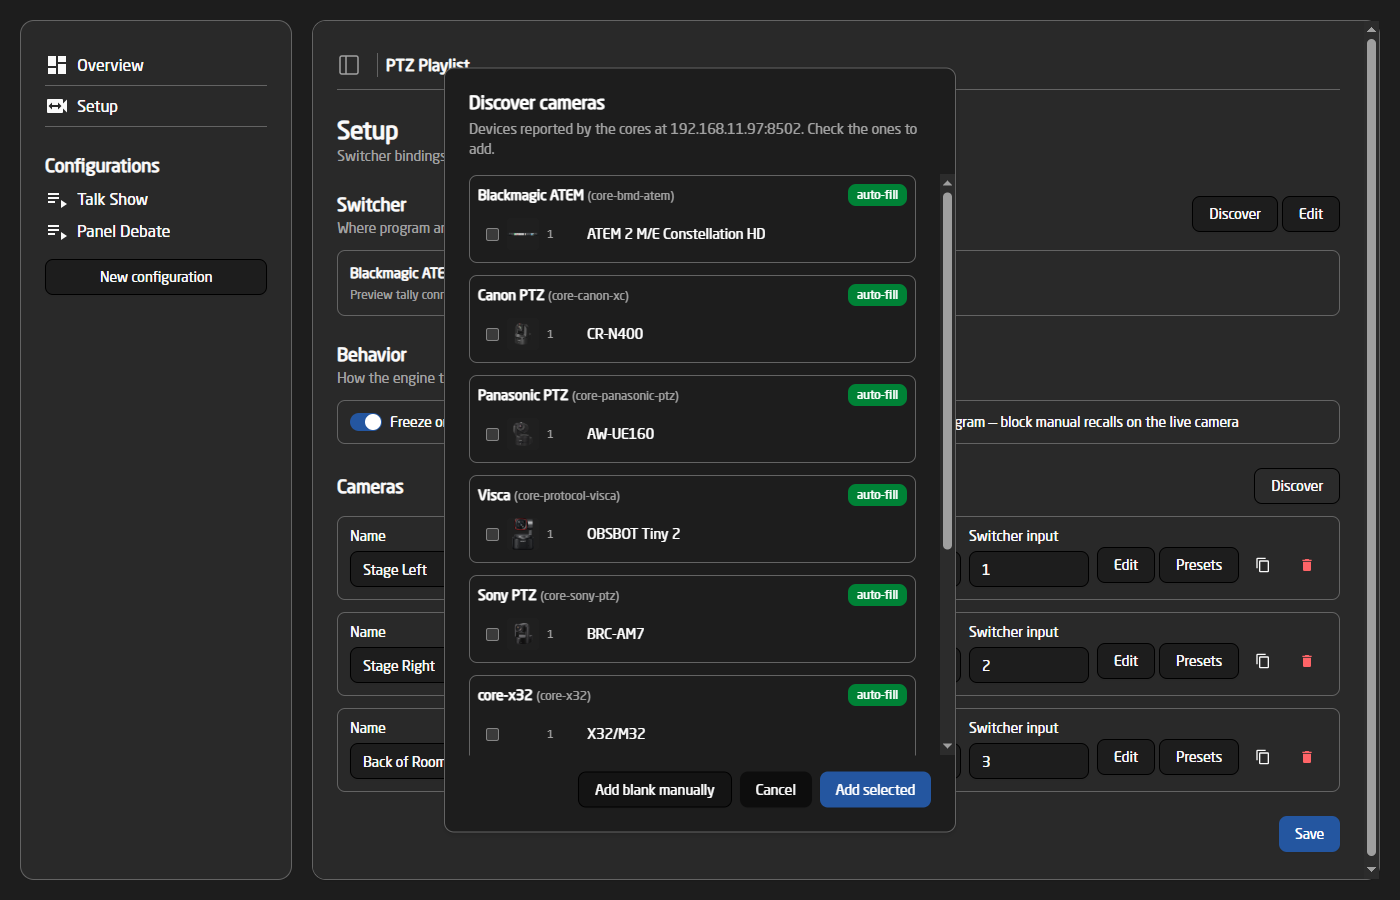Click the AW-UE160 camera thumbnail
The width and height of the screenshot is (1400, 900).
[x=522, y=434]
